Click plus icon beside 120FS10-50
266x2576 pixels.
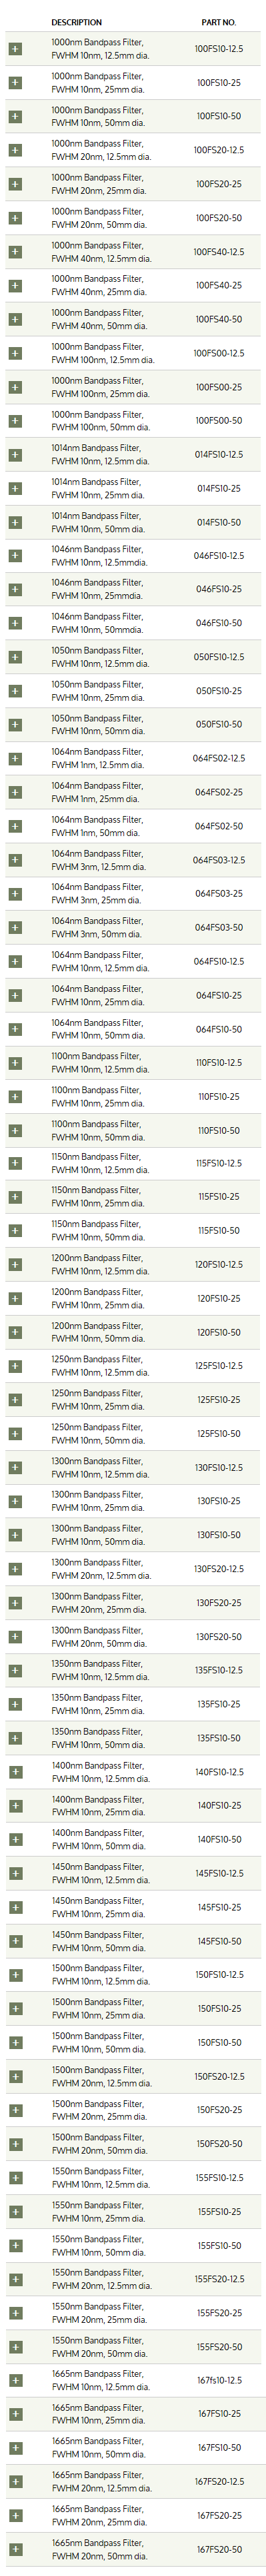pyautogui.click(x=14, y=1333)
